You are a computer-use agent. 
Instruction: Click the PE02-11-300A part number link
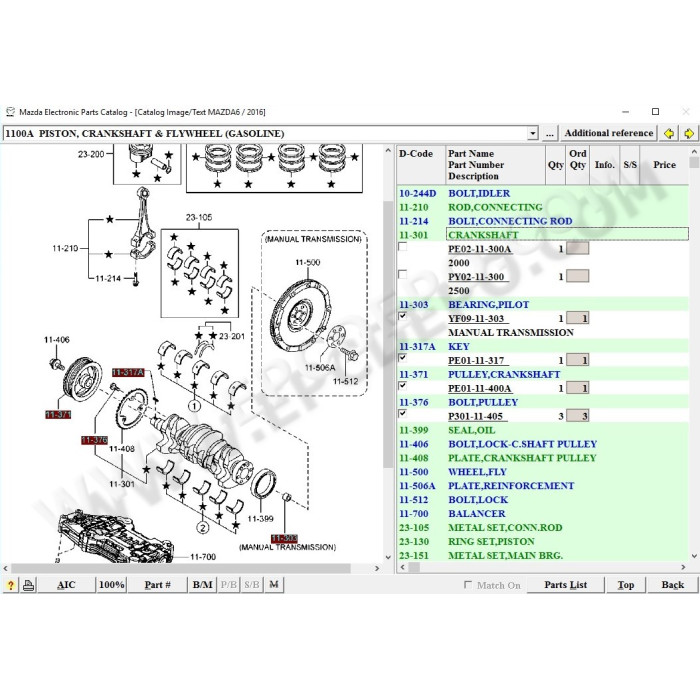coord(480,249)
